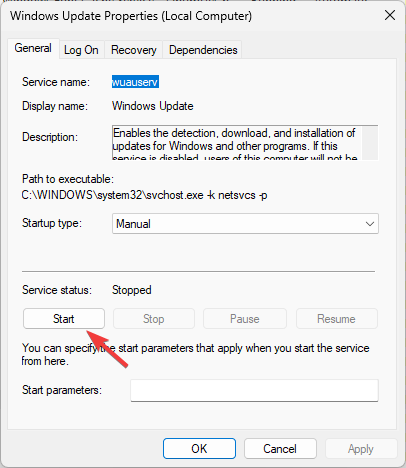Dismiss the dialog with Cancel
The width and height of the screenshot is (406, 468).
[280, 449]
